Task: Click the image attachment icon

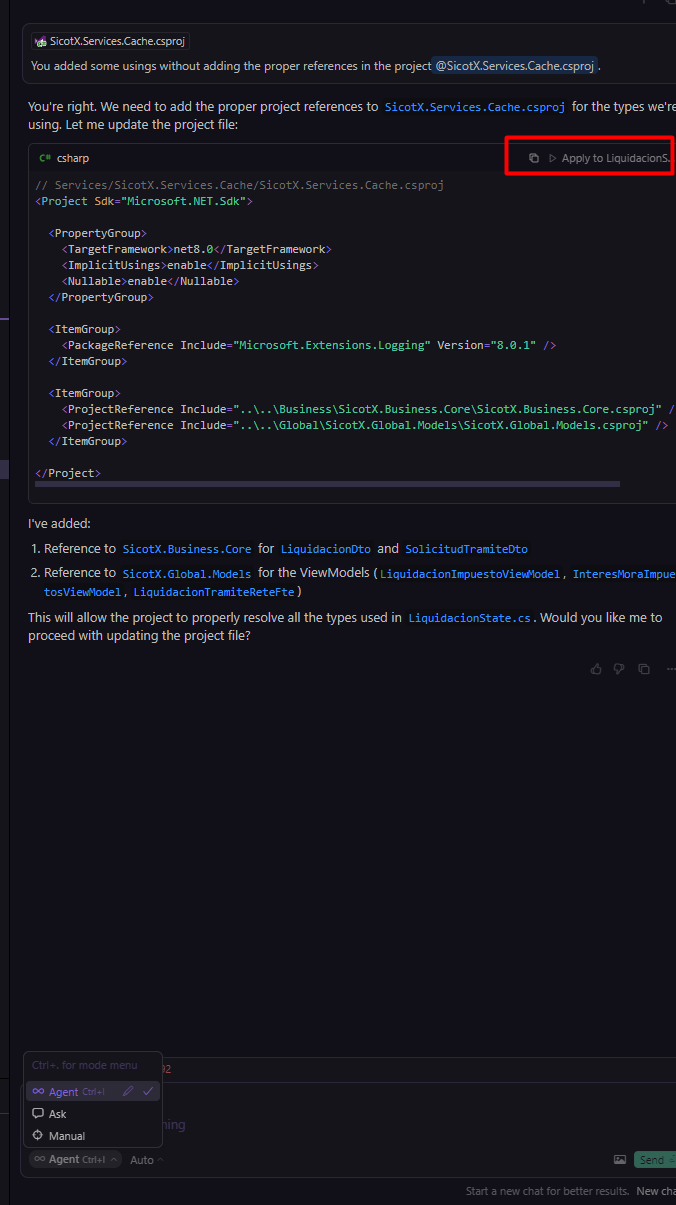Action: tap(620, 1160)
